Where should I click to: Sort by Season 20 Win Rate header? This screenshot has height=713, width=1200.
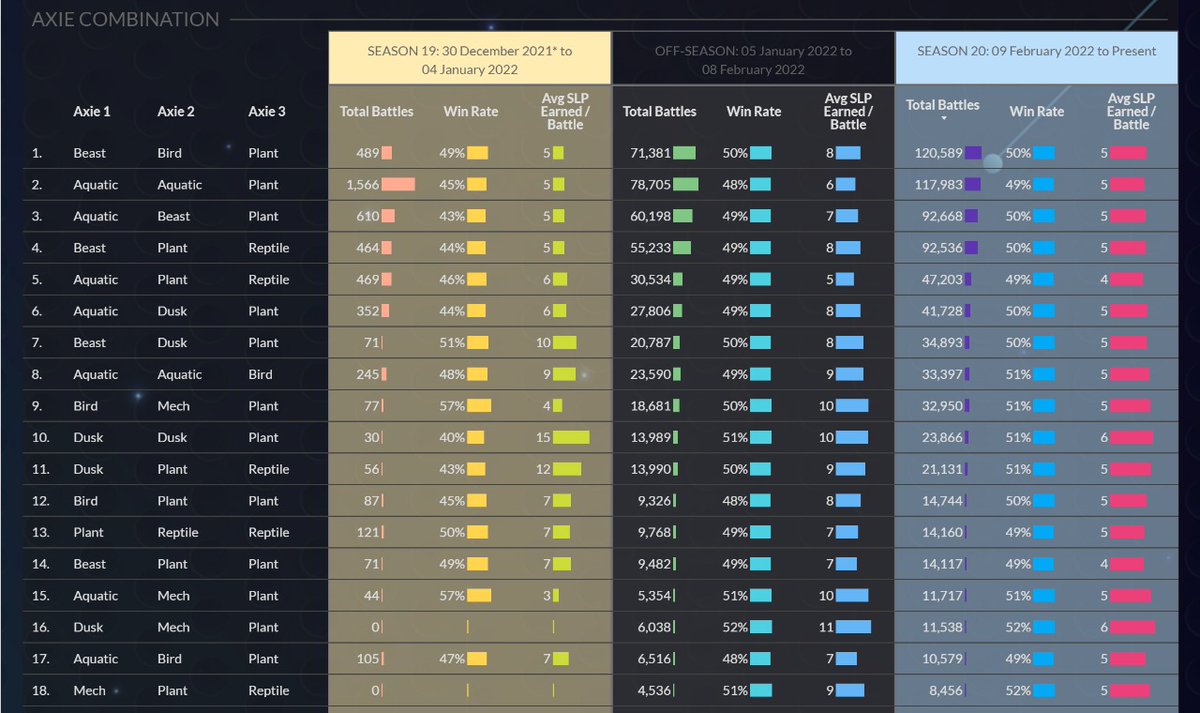coord(1037,111)
